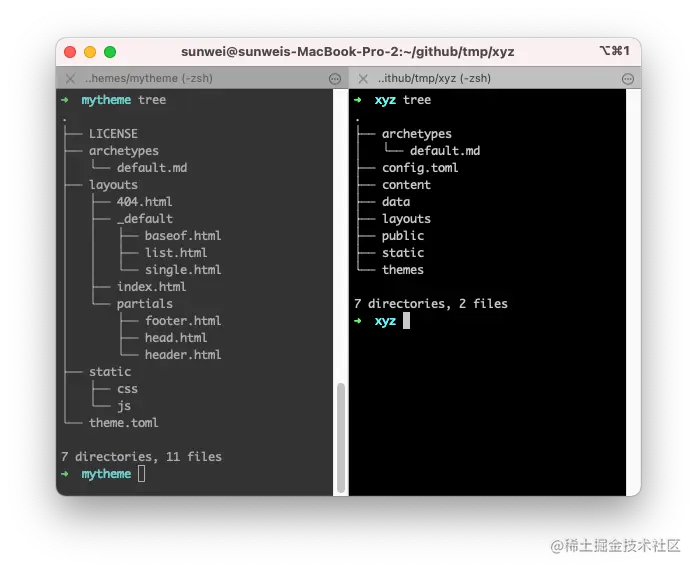Click the red close window button
697x570 pixels.
pyautogui.click(x=70, y=52)
